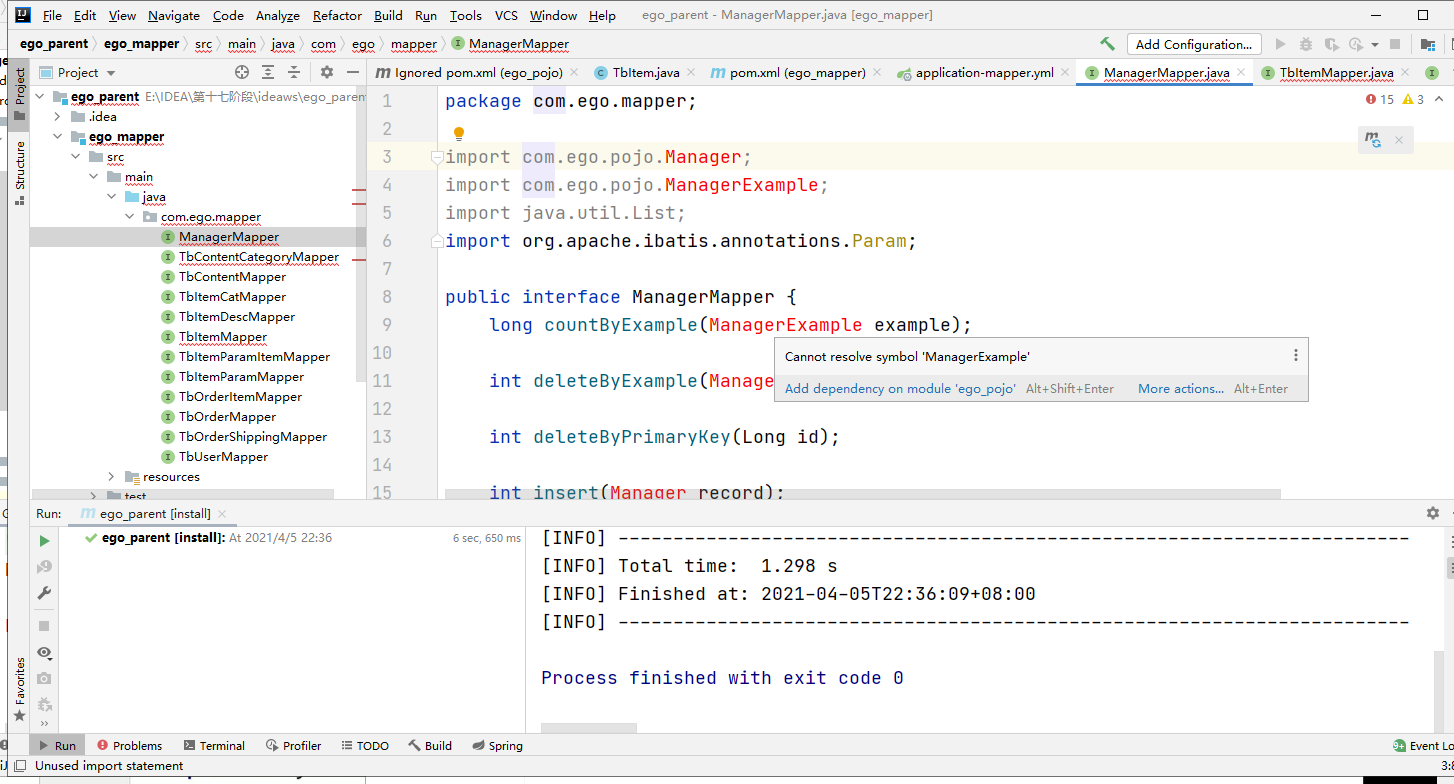Click the editor horizontal scrollbar

coord(862,494)
